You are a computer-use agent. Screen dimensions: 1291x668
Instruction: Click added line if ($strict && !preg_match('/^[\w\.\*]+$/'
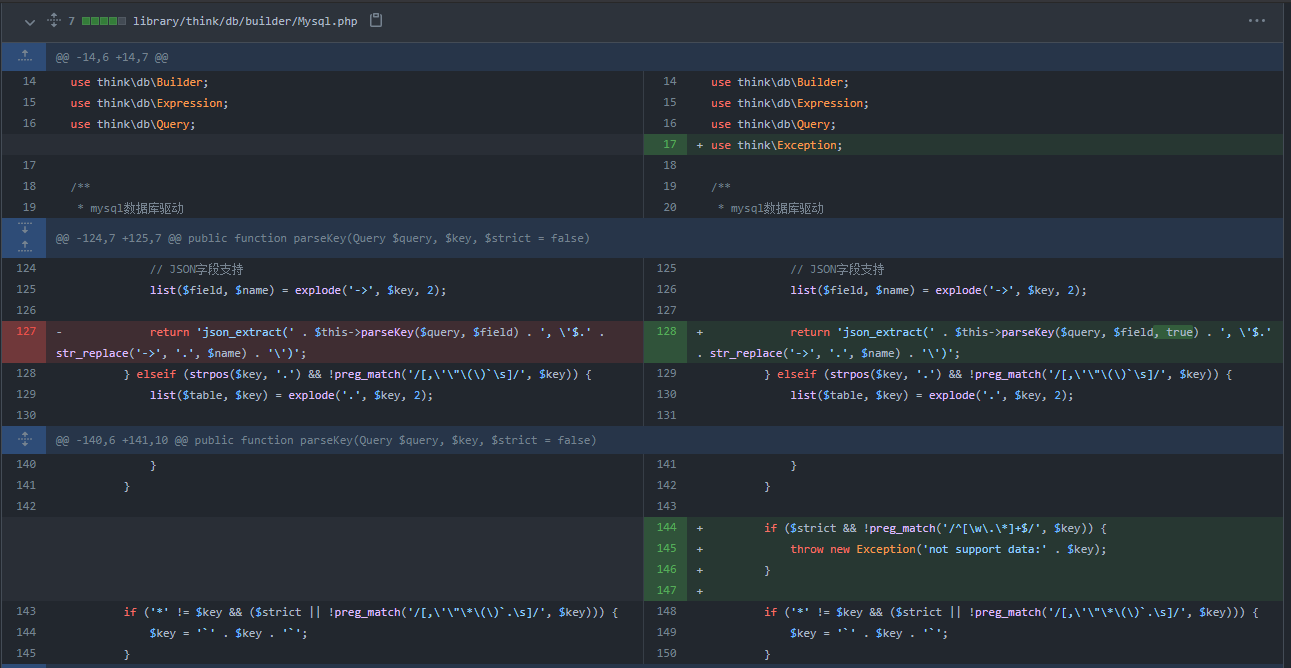935,528
